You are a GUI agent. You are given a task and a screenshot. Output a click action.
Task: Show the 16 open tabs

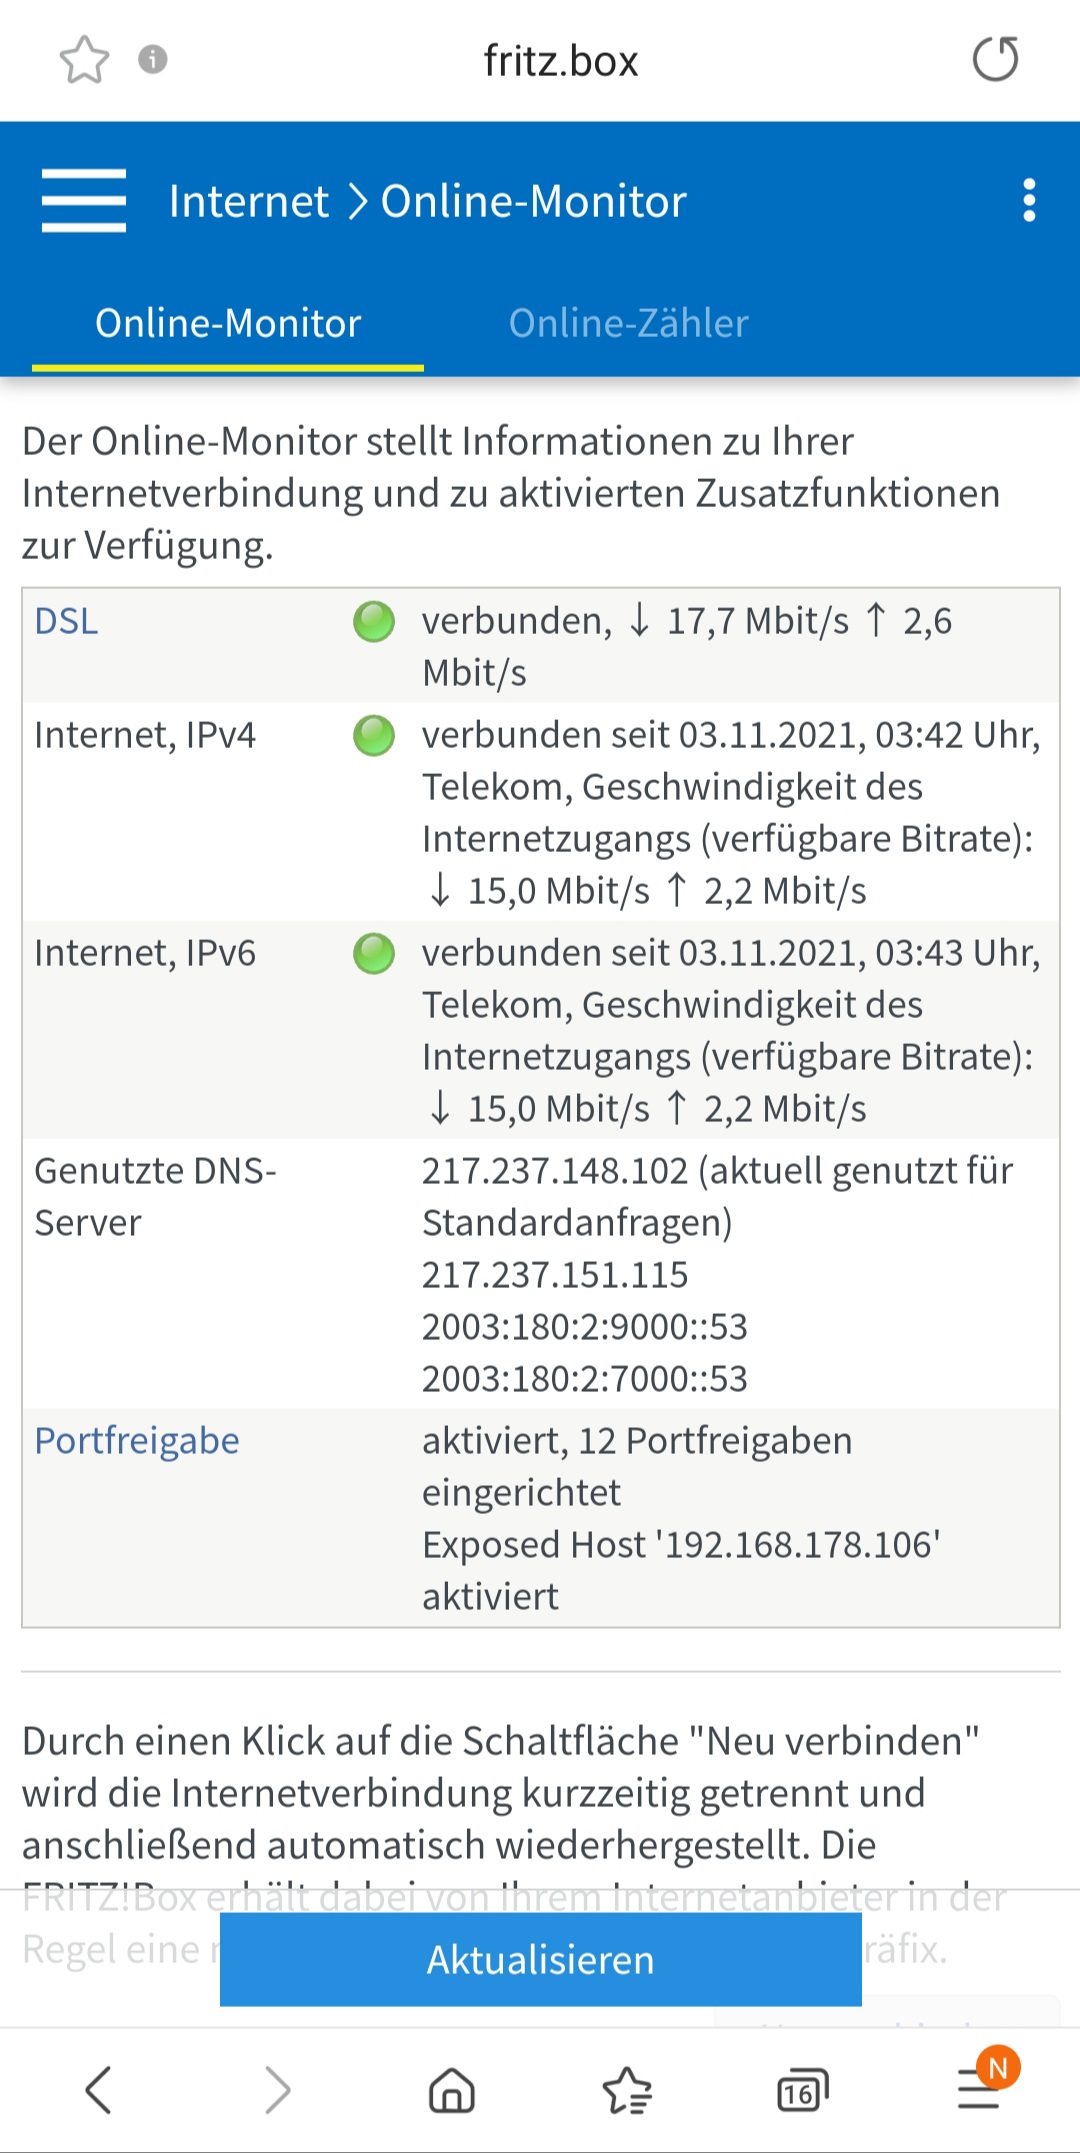click(x=803, y=2090)
